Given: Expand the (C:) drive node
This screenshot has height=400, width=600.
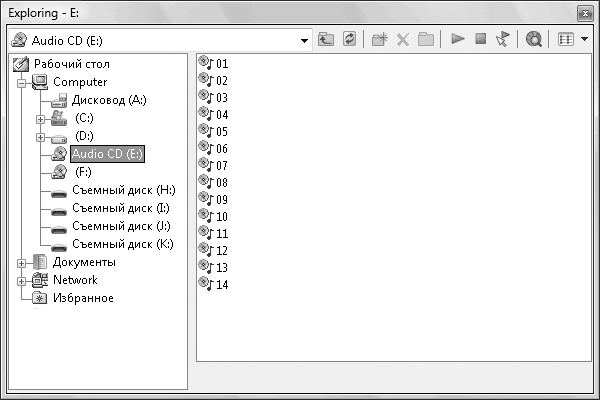Looking at the screenshot, I should click(x=41, y=118).
